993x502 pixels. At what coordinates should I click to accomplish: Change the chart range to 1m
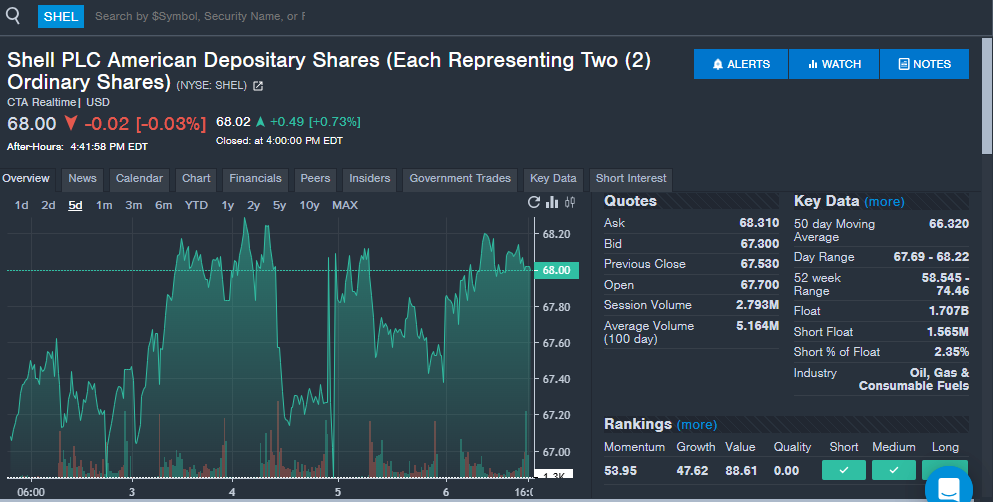[104, 205]
